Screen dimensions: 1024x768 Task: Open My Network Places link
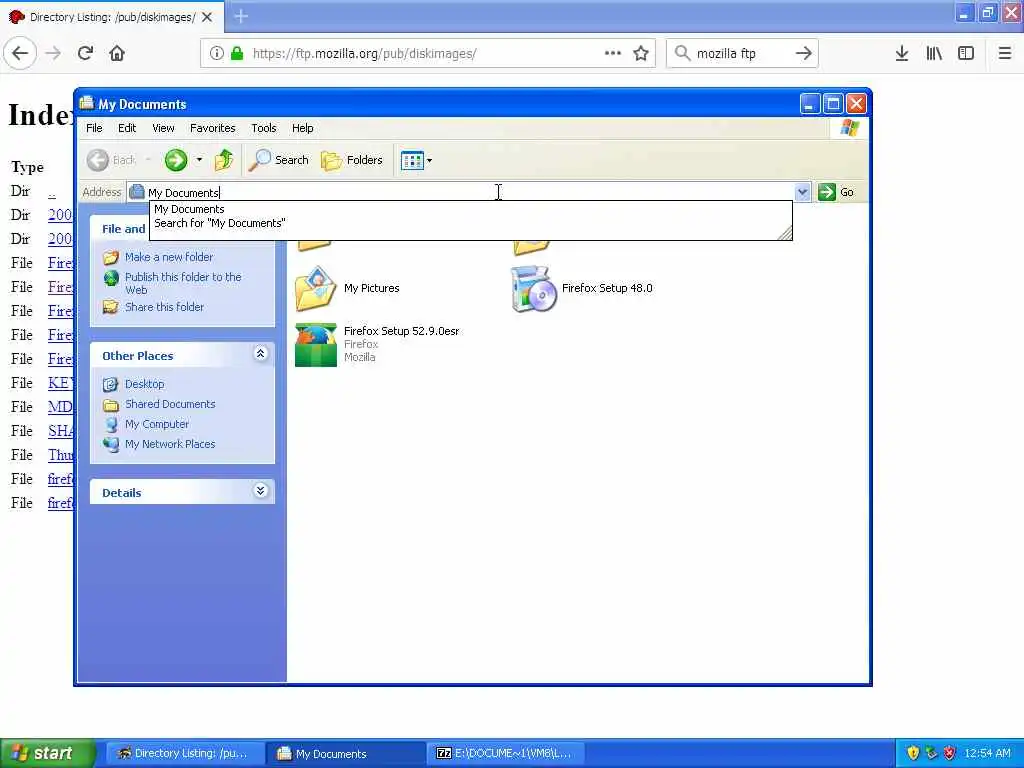click(170, 444)
